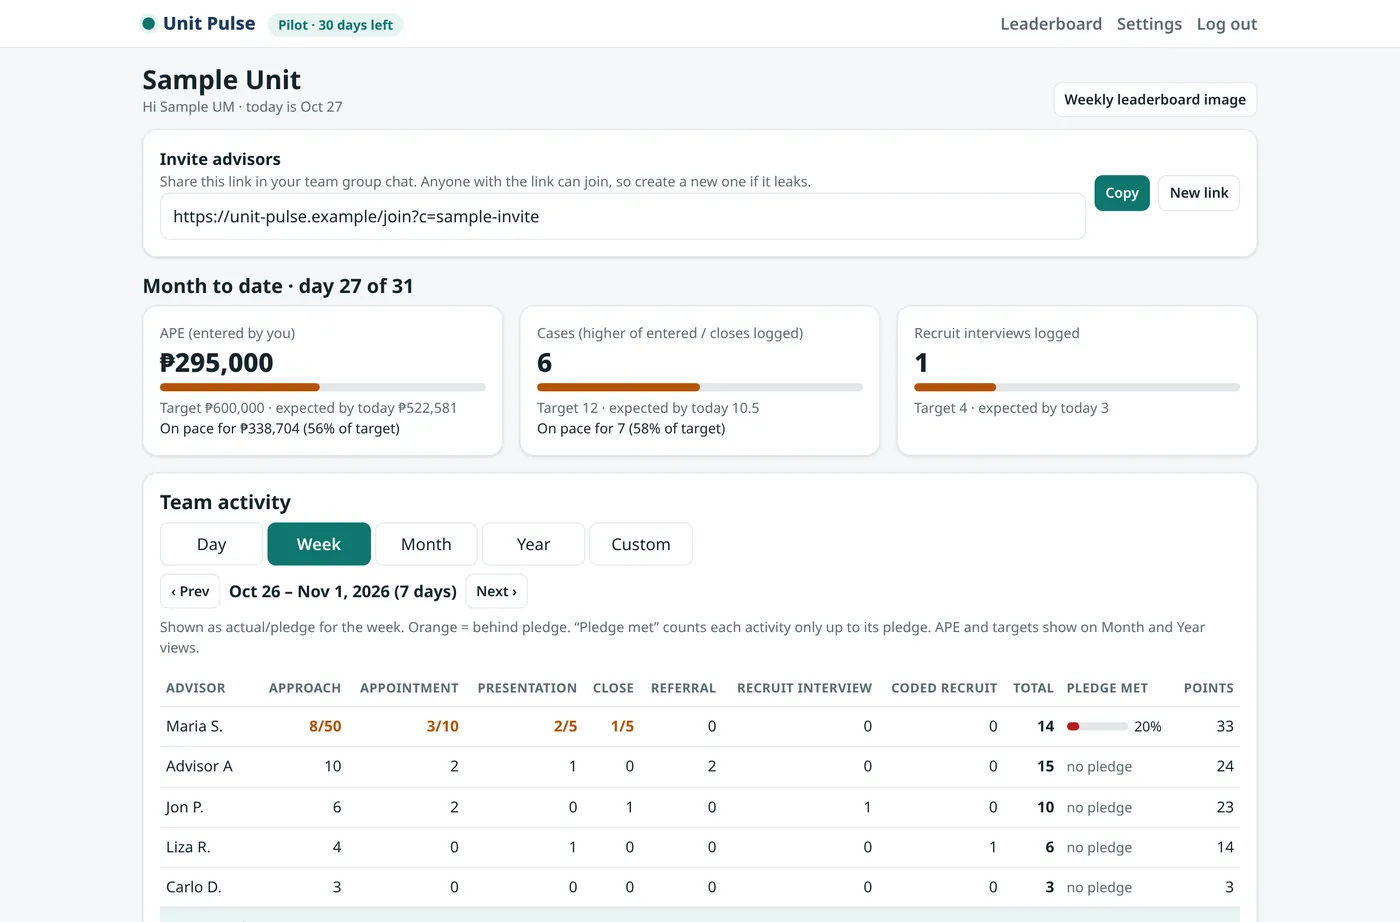Select the APPROACH column header
Screen dimensions: 1400x922
coord(305,688)
